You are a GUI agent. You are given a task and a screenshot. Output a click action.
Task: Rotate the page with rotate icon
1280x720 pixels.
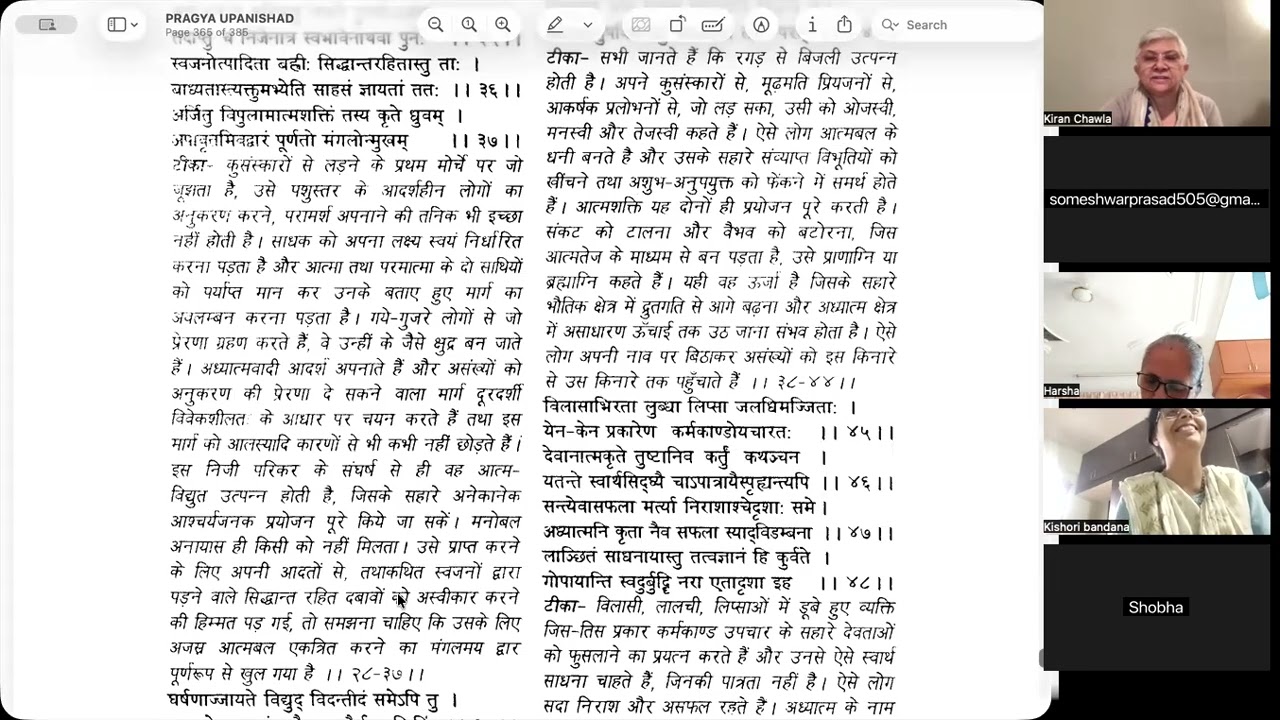click(677, 25)
